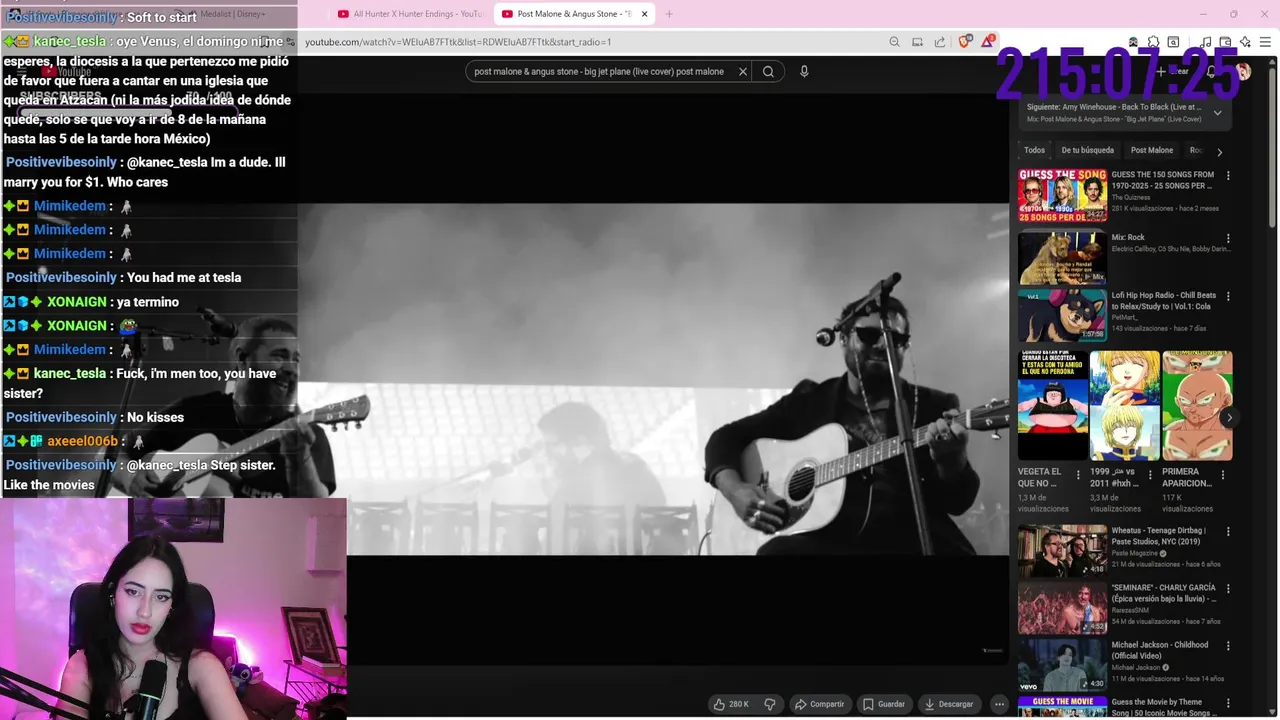Open Brave Leo AI sparkle icon
This screenshot has height=720, width=1280.
1245,42
